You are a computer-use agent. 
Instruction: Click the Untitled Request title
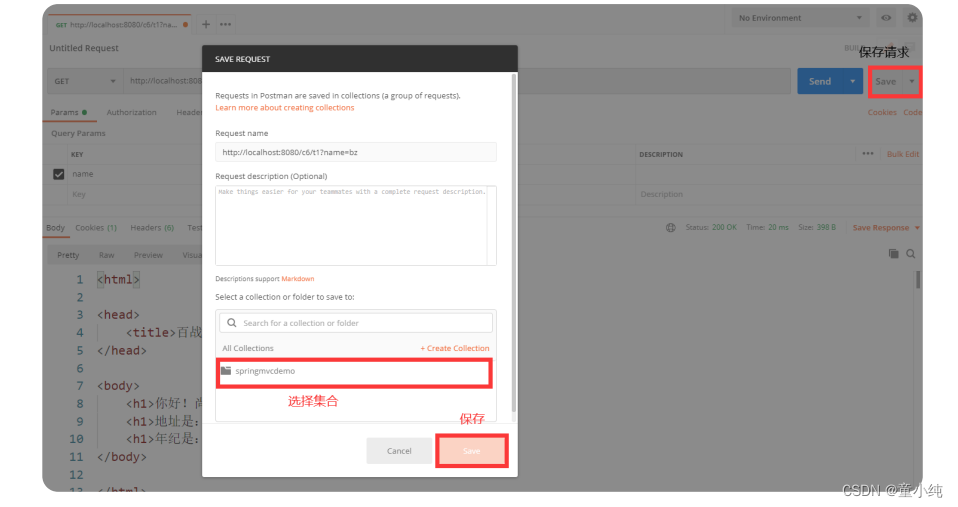pos(84,48)
